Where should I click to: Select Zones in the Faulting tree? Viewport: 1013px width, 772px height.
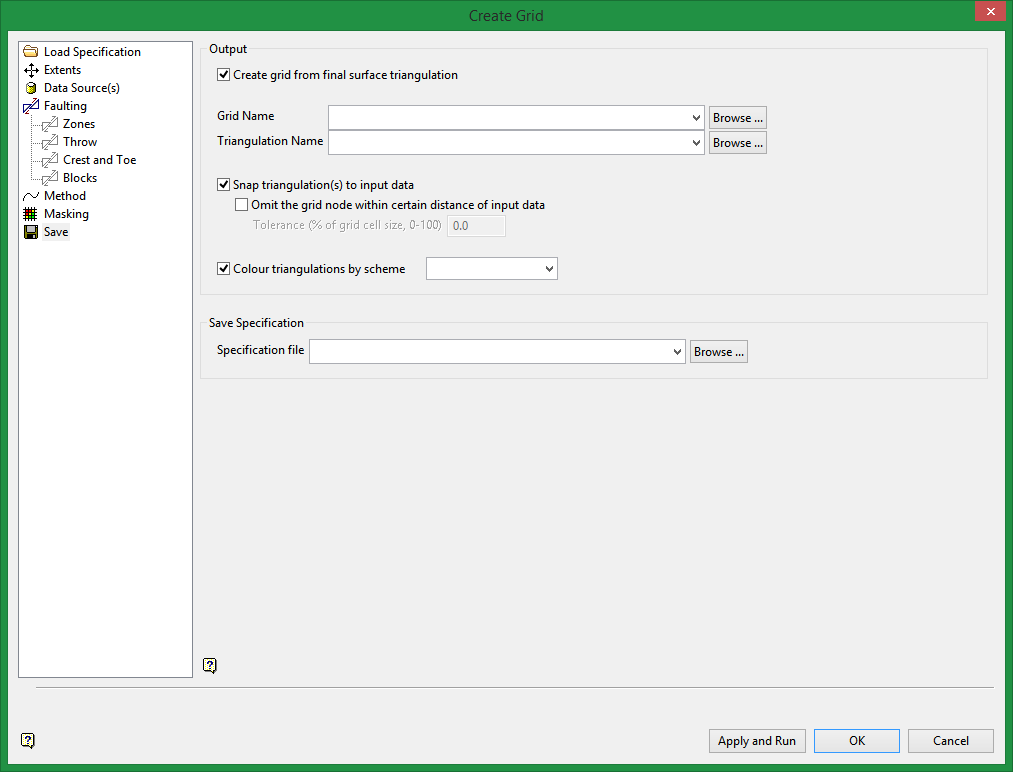click(79, 124)
